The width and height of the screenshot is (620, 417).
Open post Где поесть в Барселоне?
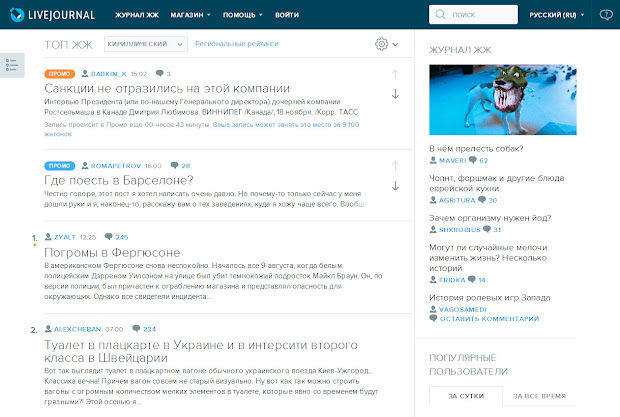[x=119, y=180]
